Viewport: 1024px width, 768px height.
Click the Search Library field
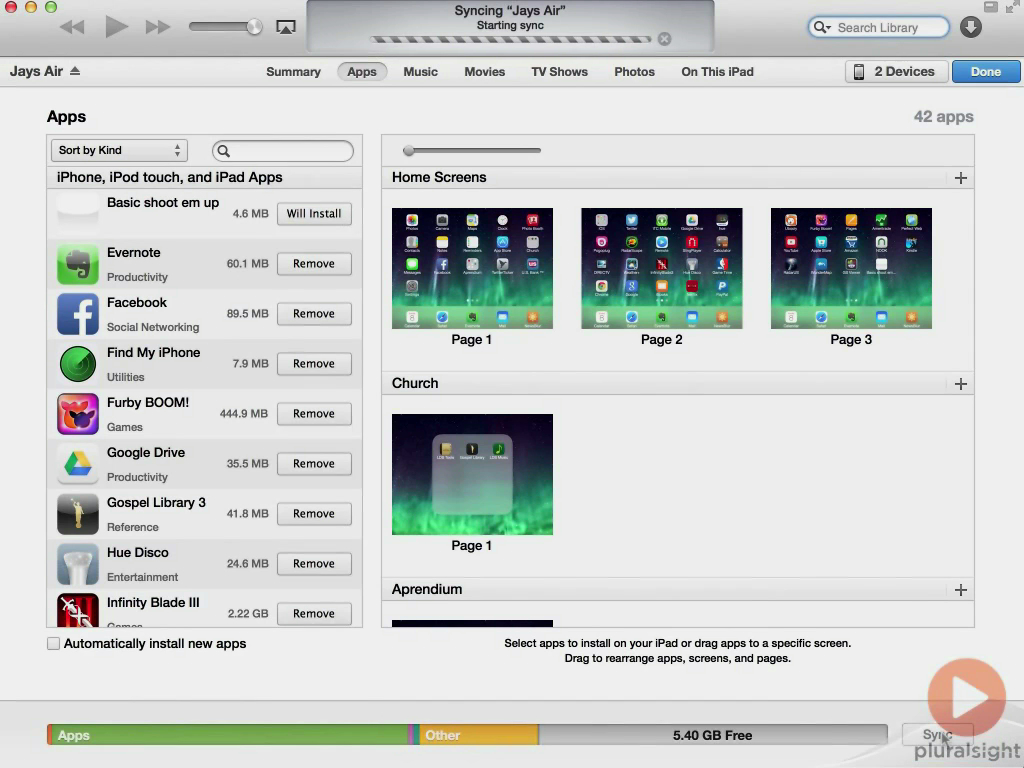pyautogui.click(x=878, y=27)
